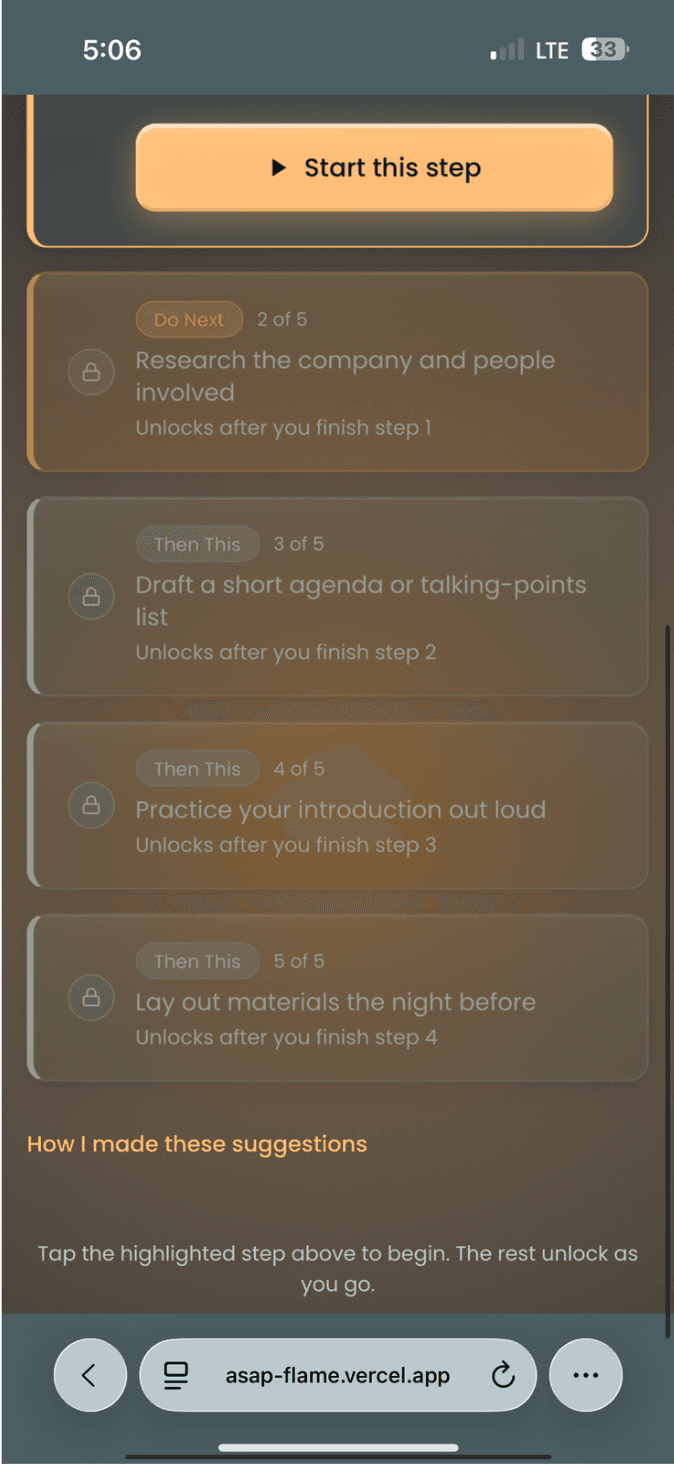Tap the page settings icon in address bar

pyautogui.click(x=177, y=1376)
